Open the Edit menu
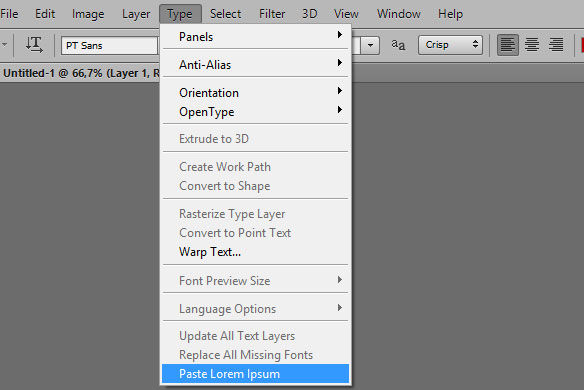Screen dimensions: 584x390 (x=45, y=14)
